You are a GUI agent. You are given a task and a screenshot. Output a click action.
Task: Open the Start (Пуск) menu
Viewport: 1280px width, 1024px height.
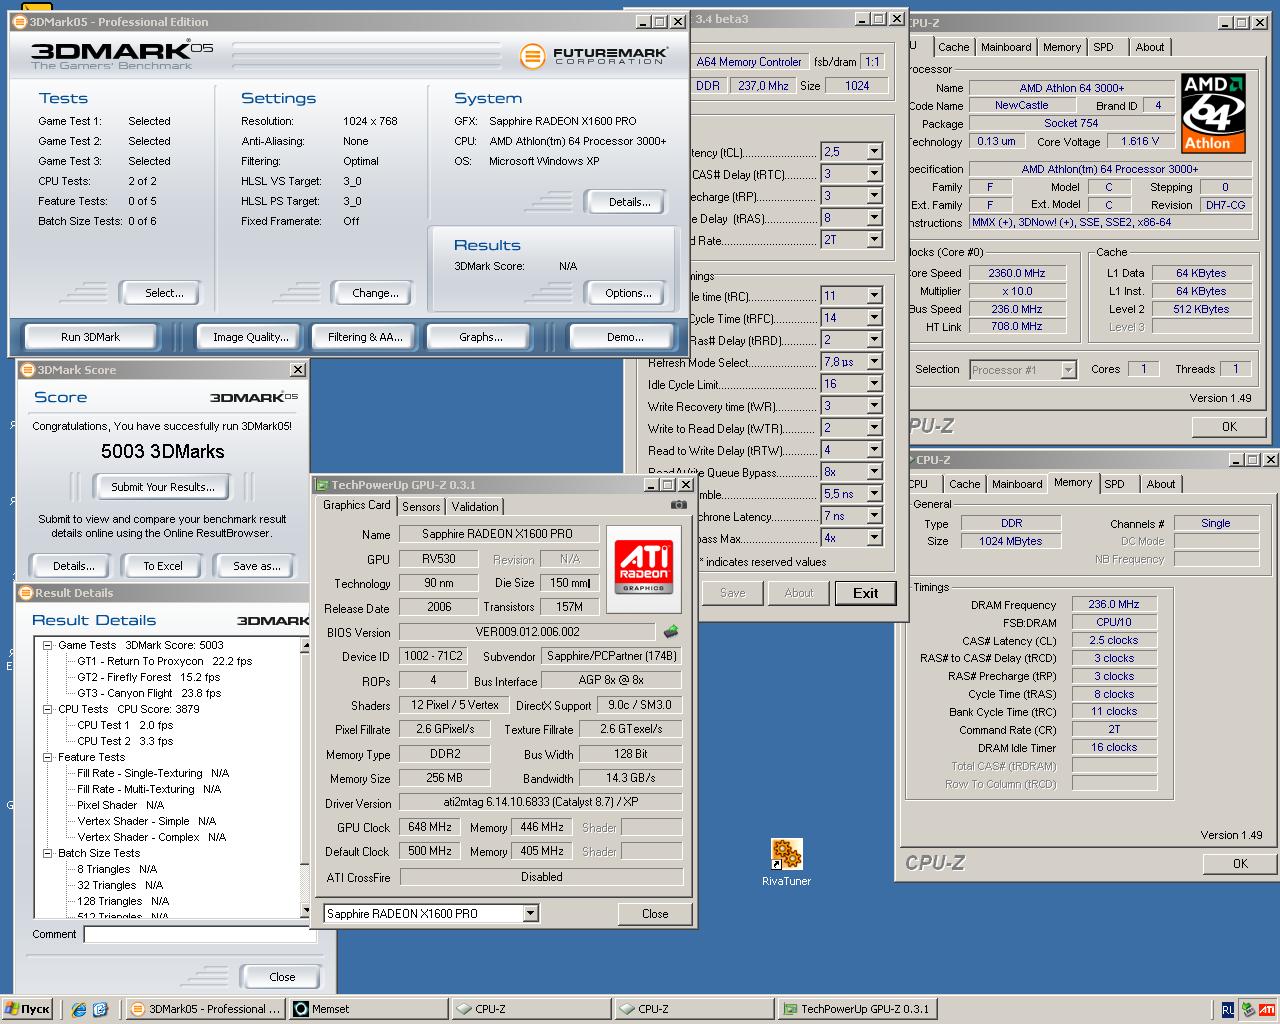28,1009
